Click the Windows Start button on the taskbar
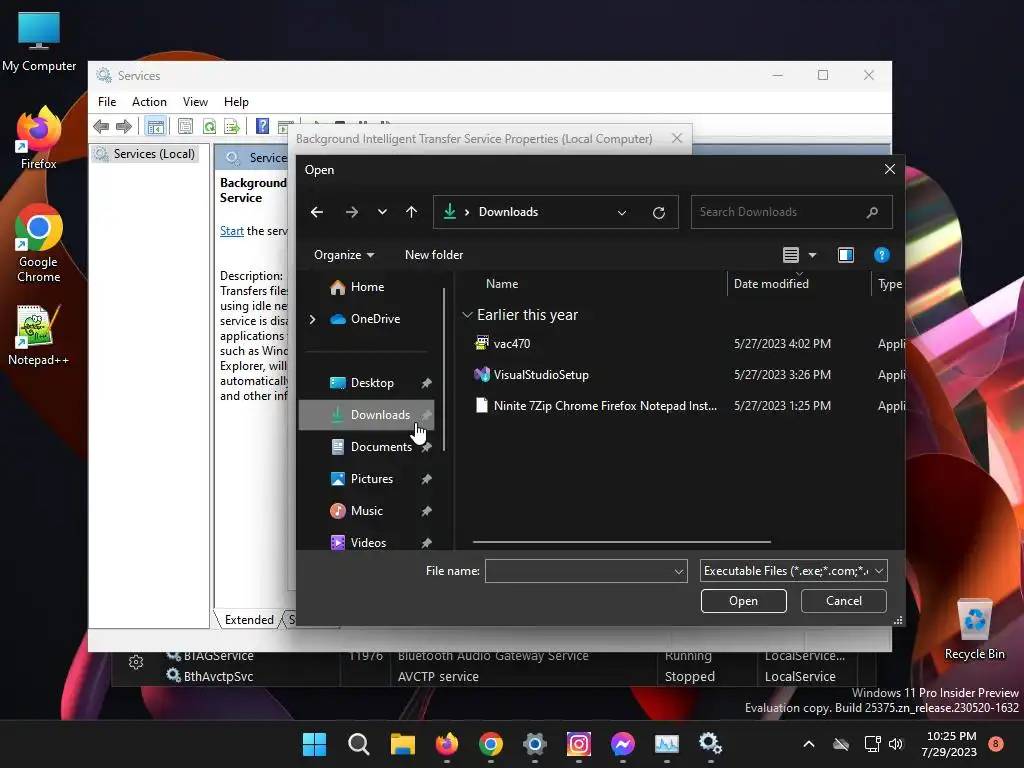Screen dimensions: 1024x768 pos(314,744)
